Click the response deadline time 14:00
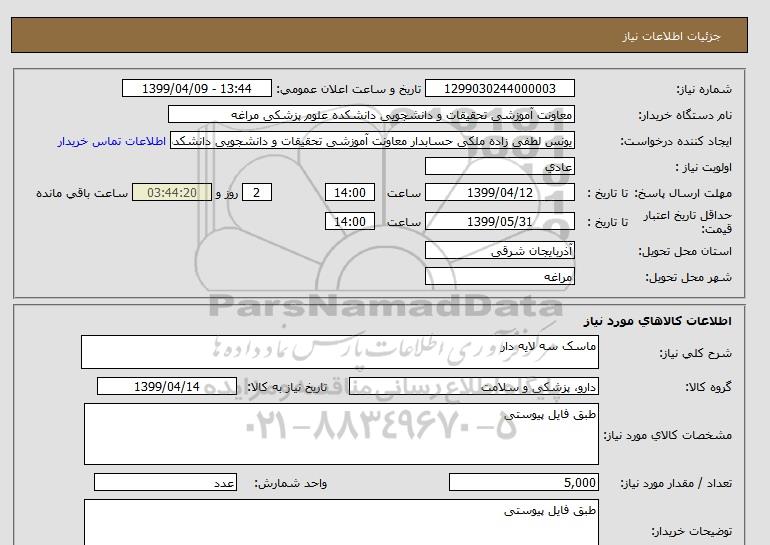Viewport: 770px width, 545px height. [x=350, y=192]
